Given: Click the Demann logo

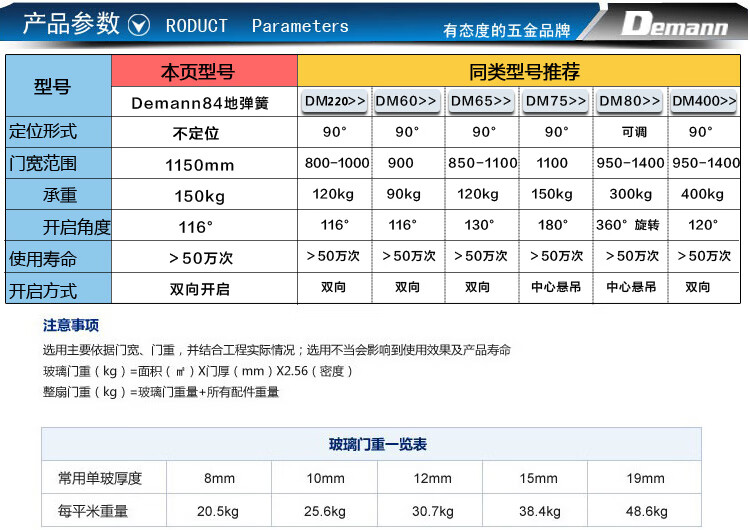Looking at the screenshot, I should tap(674, 24).
